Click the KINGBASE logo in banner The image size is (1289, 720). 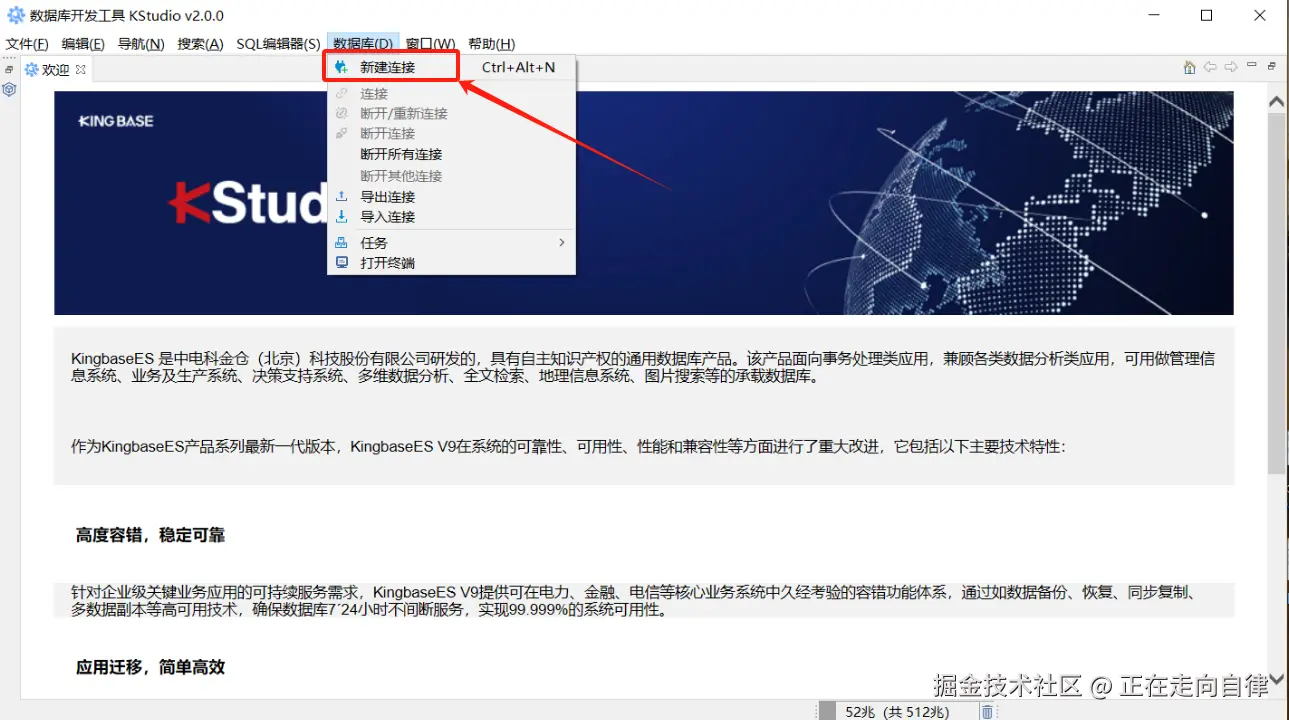point(116,121)
